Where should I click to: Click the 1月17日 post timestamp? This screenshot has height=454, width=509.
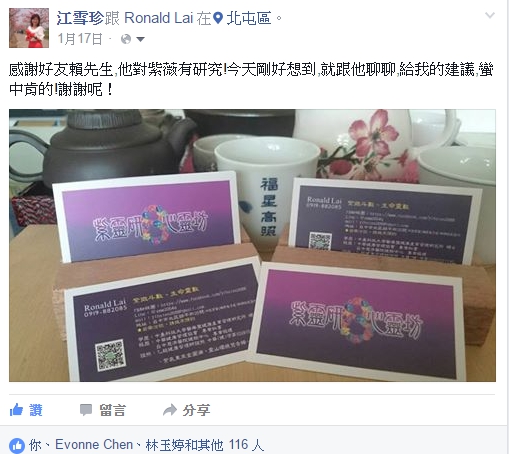click(80, 39)
